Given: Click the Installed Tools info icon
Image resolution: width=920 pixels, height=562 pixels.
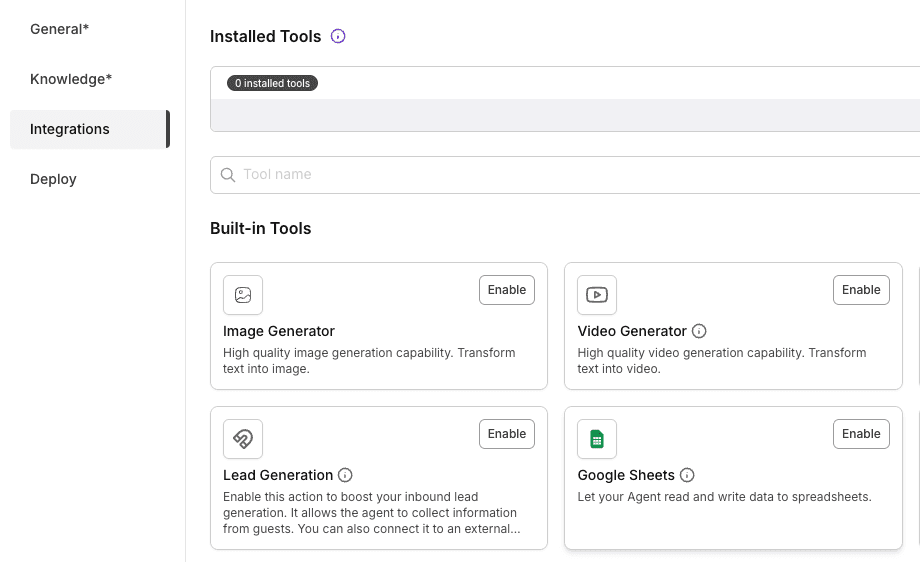Looking at the screenshot, I should pyautogui.click(x=338, y=36).
